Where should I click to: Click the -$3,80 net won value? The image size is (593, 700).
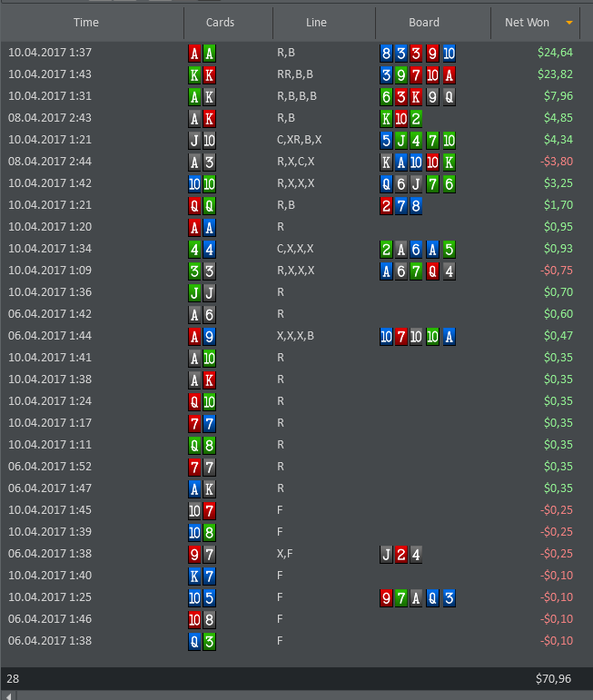pos(556,161)
